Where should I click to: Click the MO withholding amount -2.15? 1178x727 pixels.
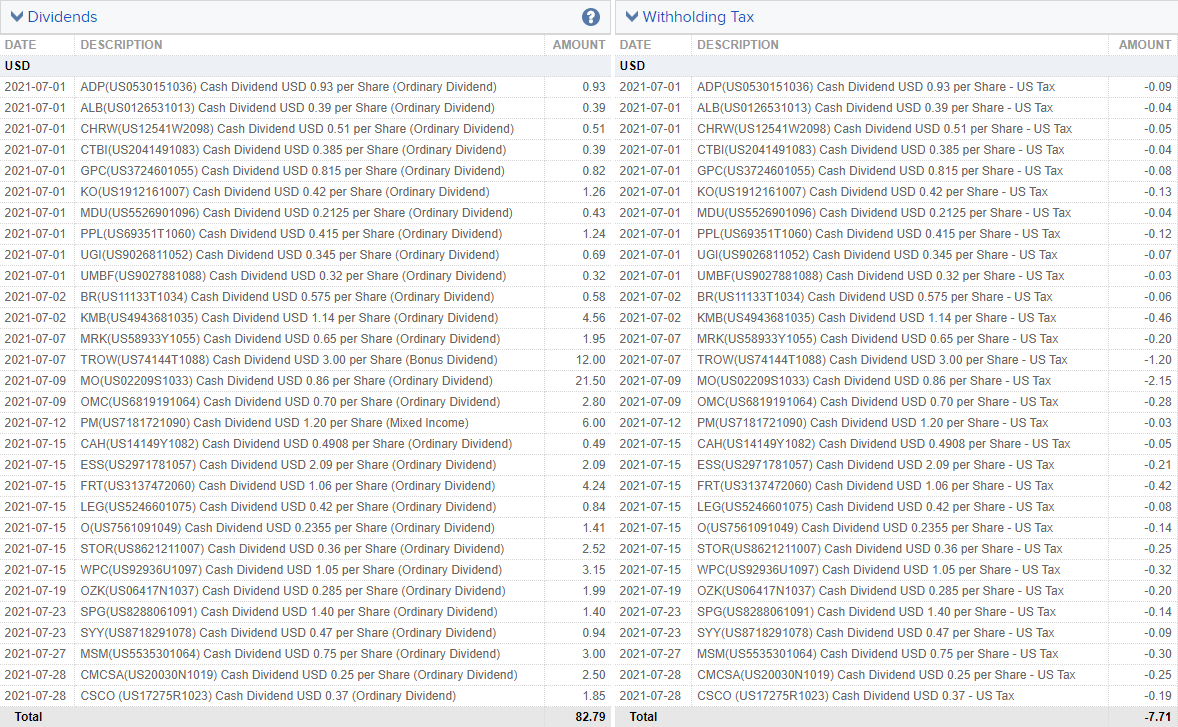pyautogui.click(x=1158, y=382)
